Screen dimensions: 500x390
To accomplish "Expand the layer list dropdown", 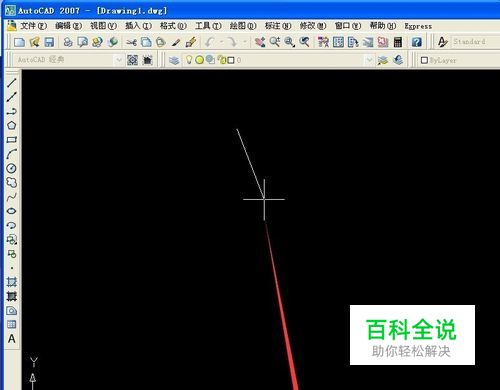I will pyautogui.click(x=369, y=60).
